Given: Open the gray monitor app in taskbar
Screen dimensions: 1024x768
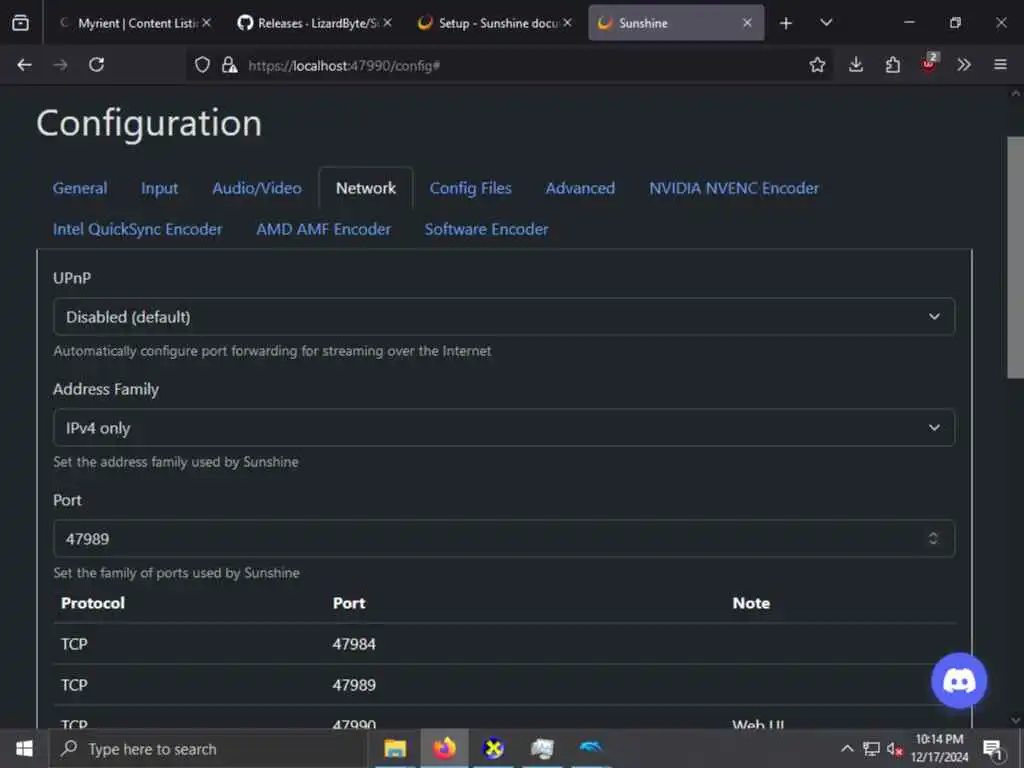Looking at the screenshot, I should (542, 748).
